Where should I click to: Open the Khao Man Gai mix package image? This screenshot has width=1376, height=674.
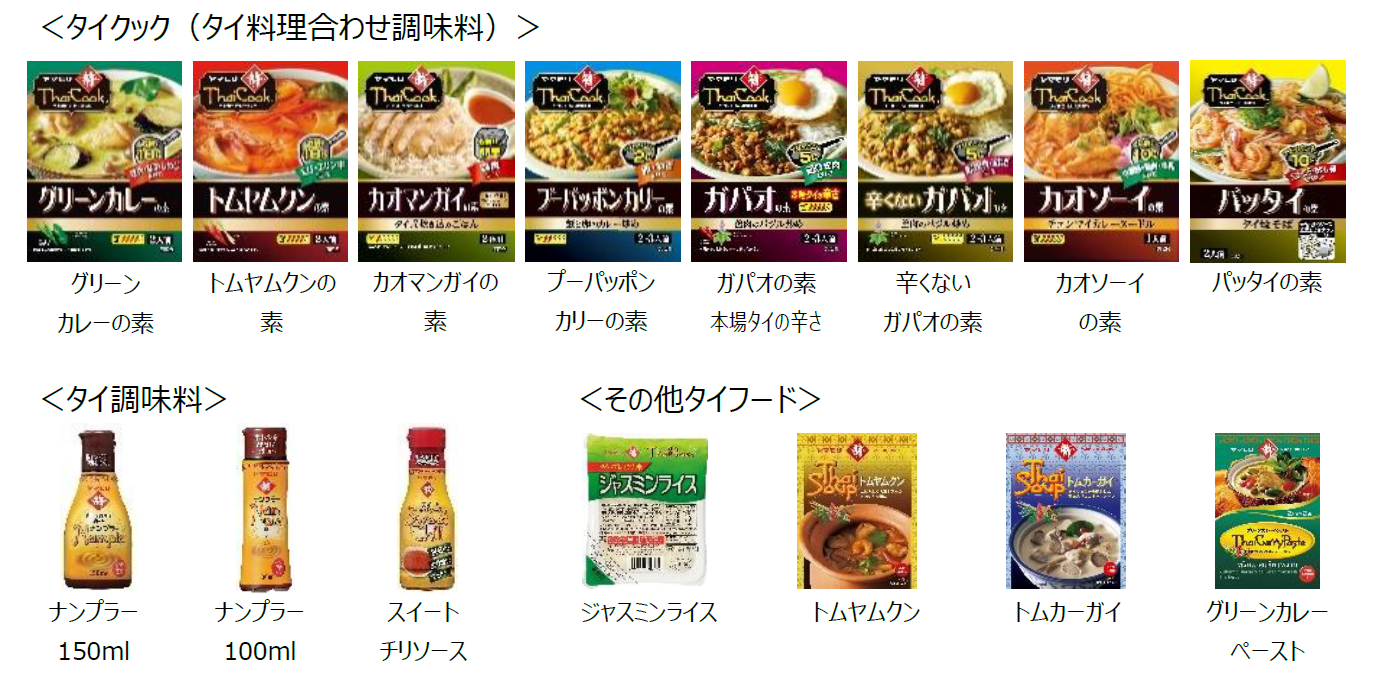coord(436,162)
